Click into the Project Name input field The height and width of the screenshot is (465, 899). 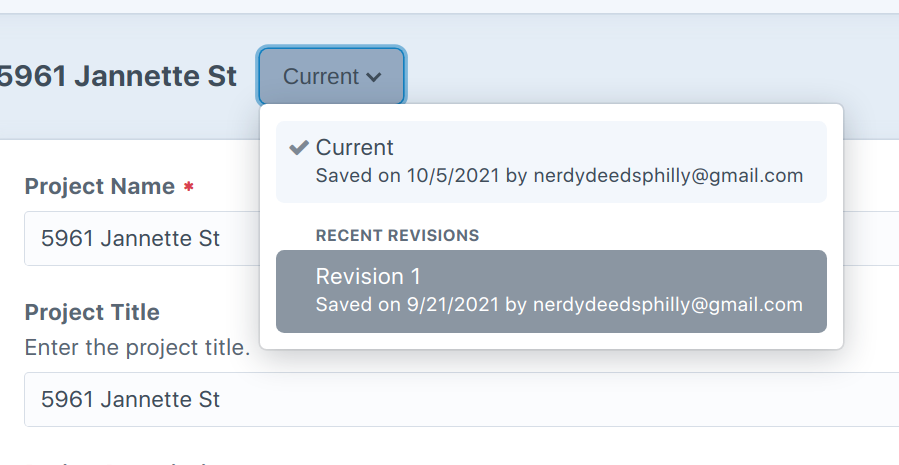[x=140, y=239]
